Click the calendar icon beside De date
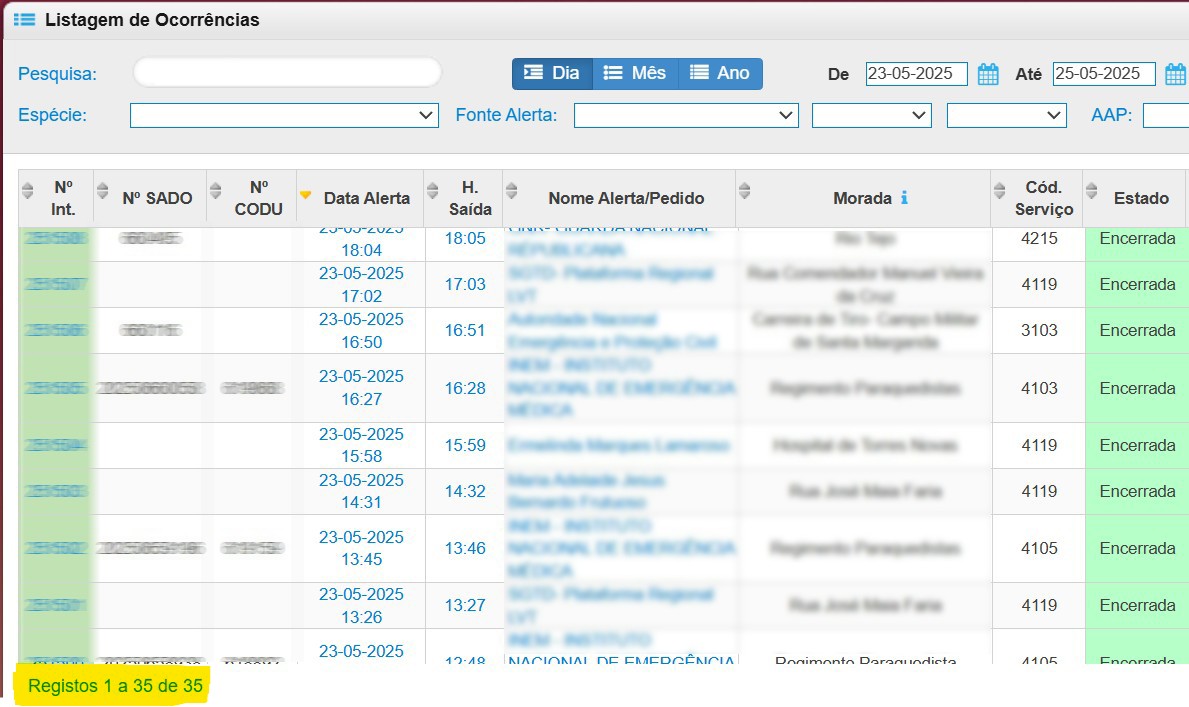Screen dimensions: 1189x707 [x=988, y=74]
